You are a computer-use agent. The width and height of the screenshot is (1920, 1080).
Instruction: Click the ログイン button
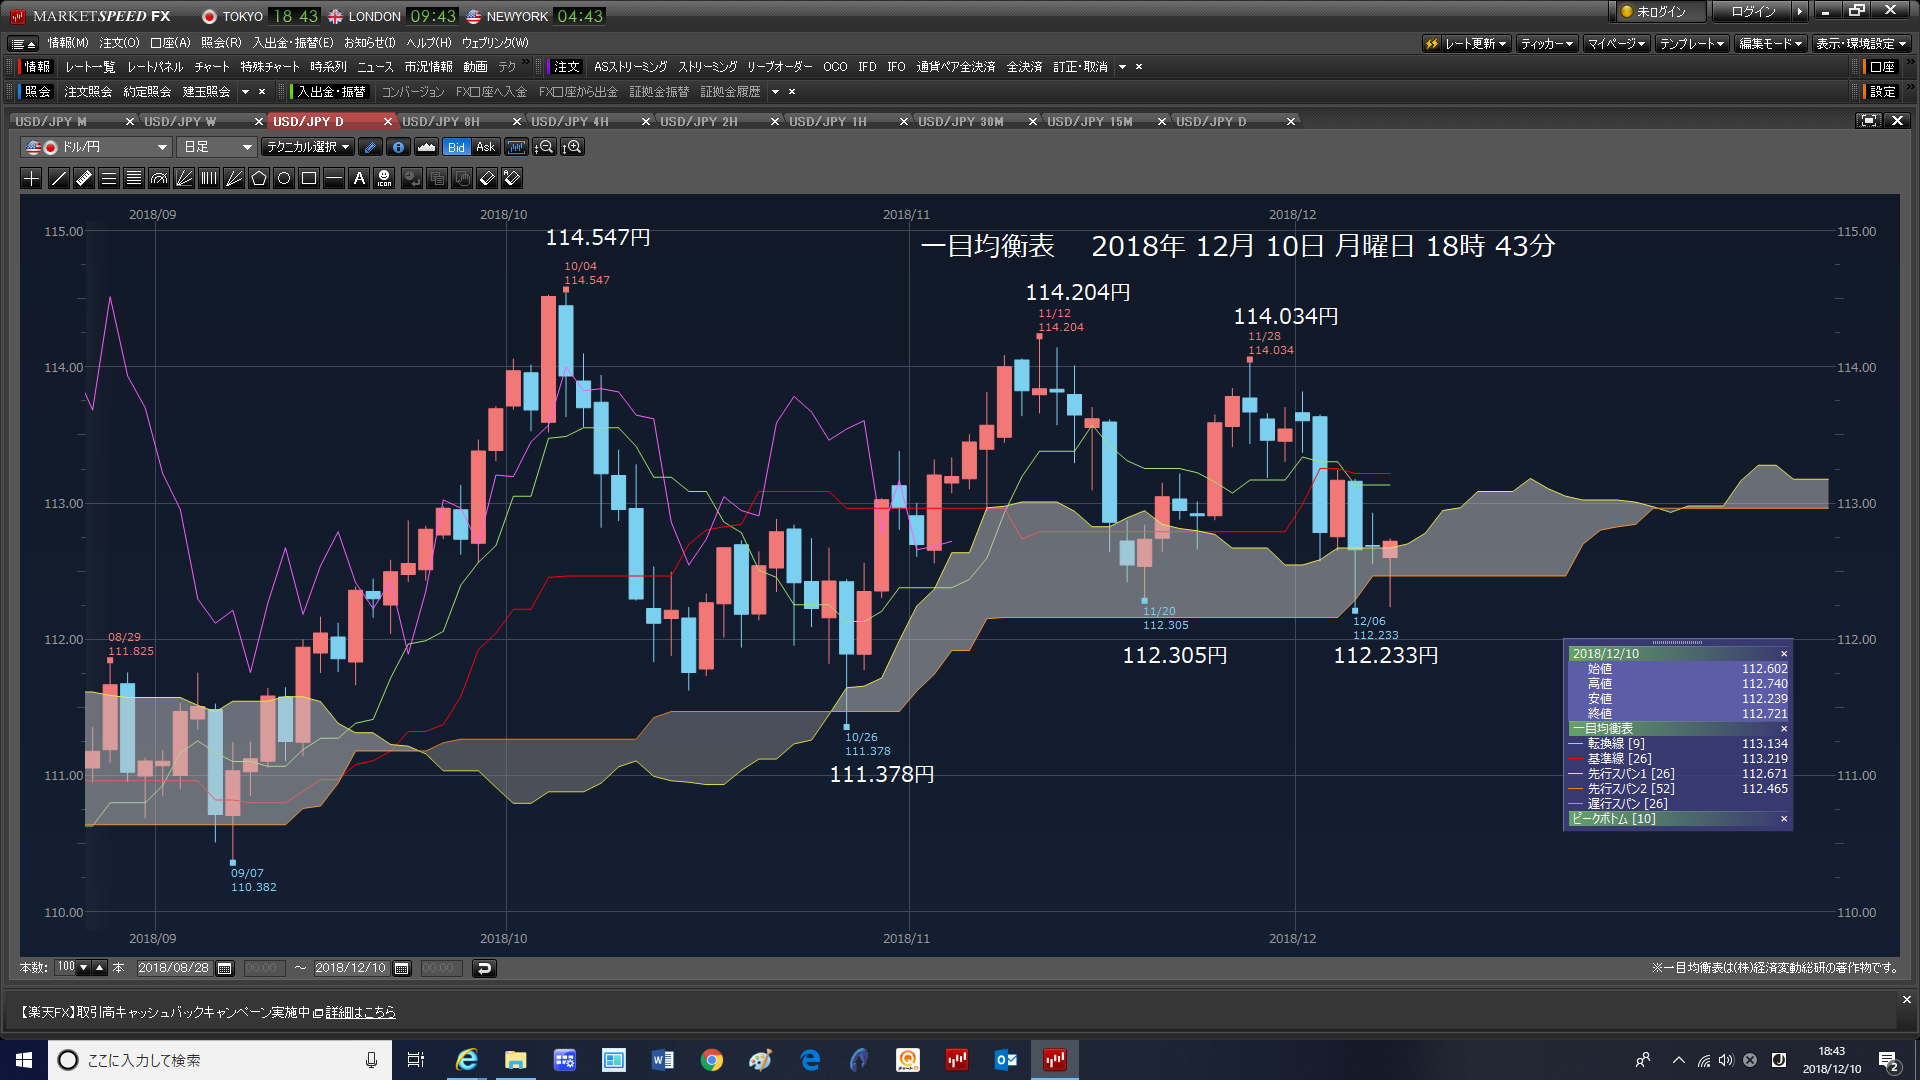(1753, 12)
